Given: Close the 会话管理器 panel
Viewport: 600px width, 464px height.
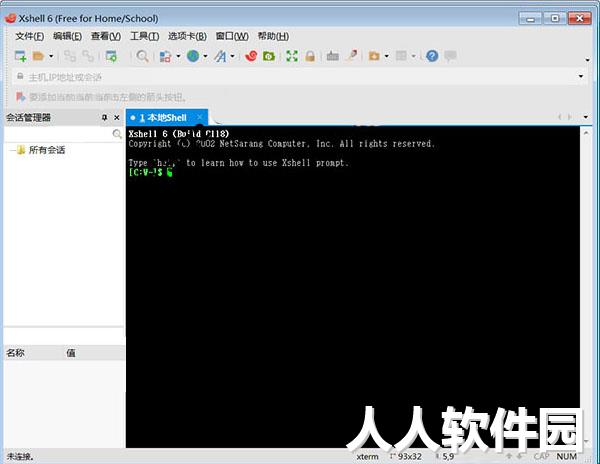Looking at the screenshot, I should [117, 117].
